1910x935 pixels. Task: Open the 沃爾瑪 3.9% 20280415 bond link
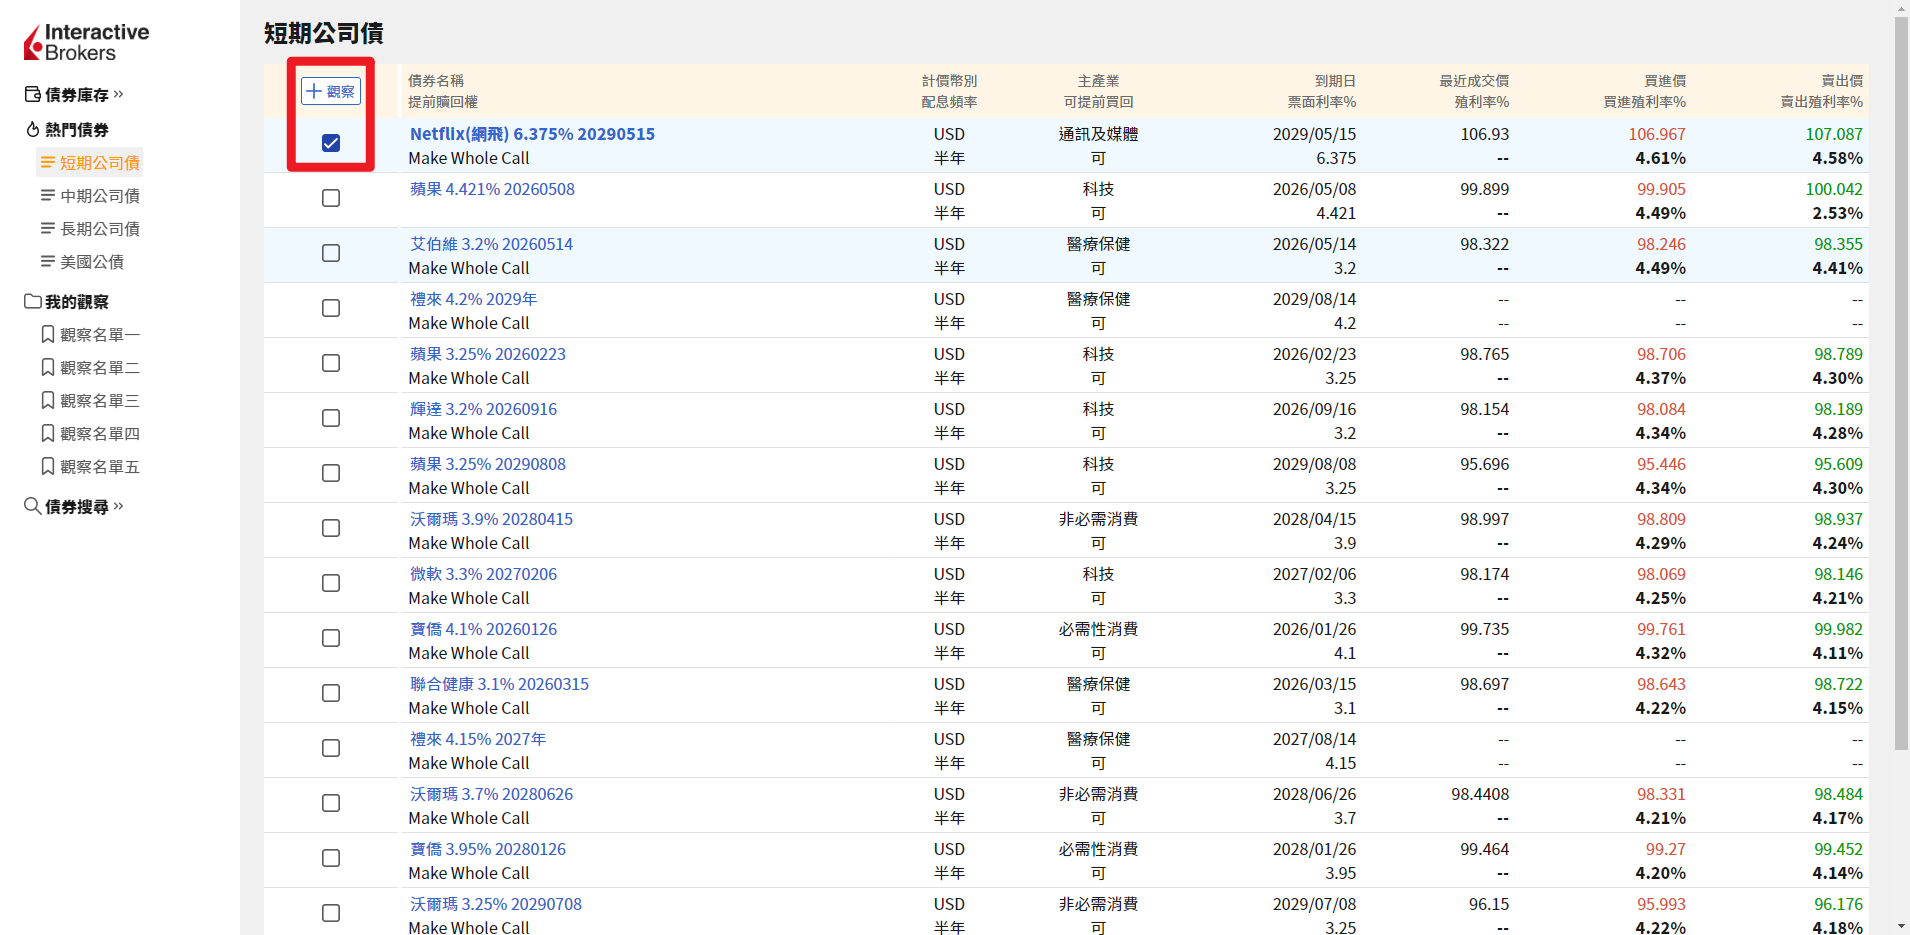(491, 519)
